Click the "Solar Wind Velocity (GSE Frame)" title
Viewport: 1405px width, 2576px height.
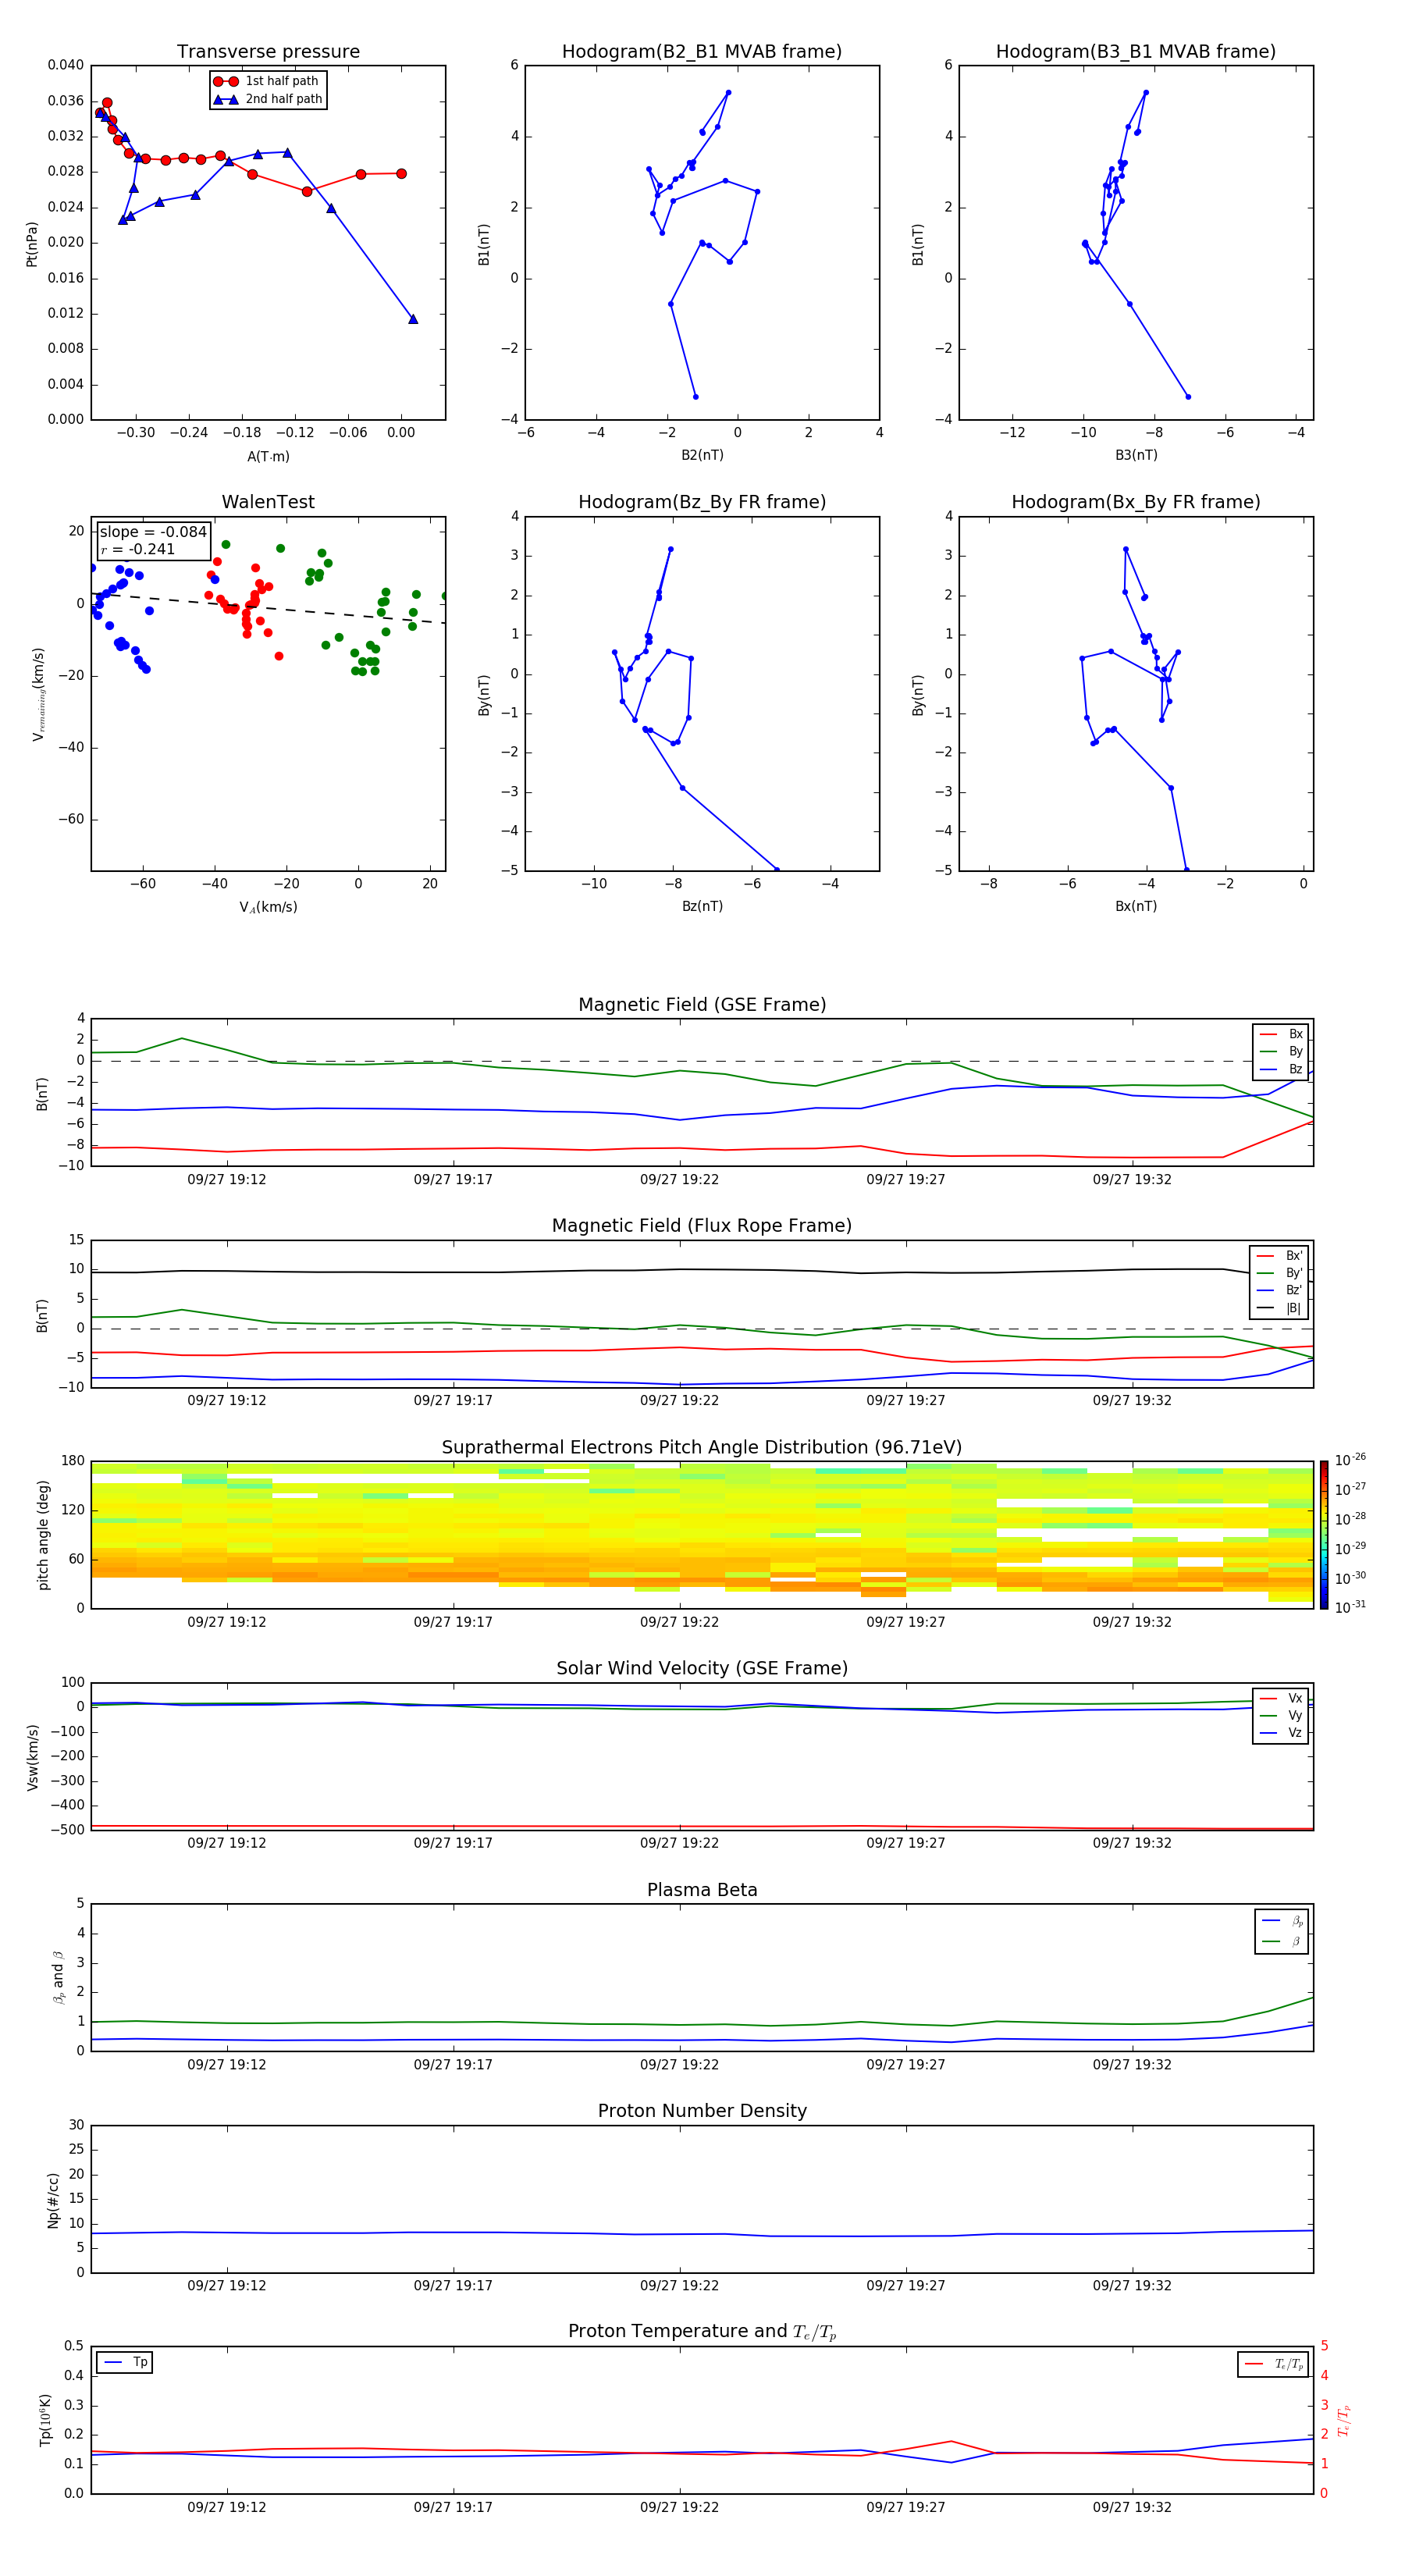(702, 1669)
